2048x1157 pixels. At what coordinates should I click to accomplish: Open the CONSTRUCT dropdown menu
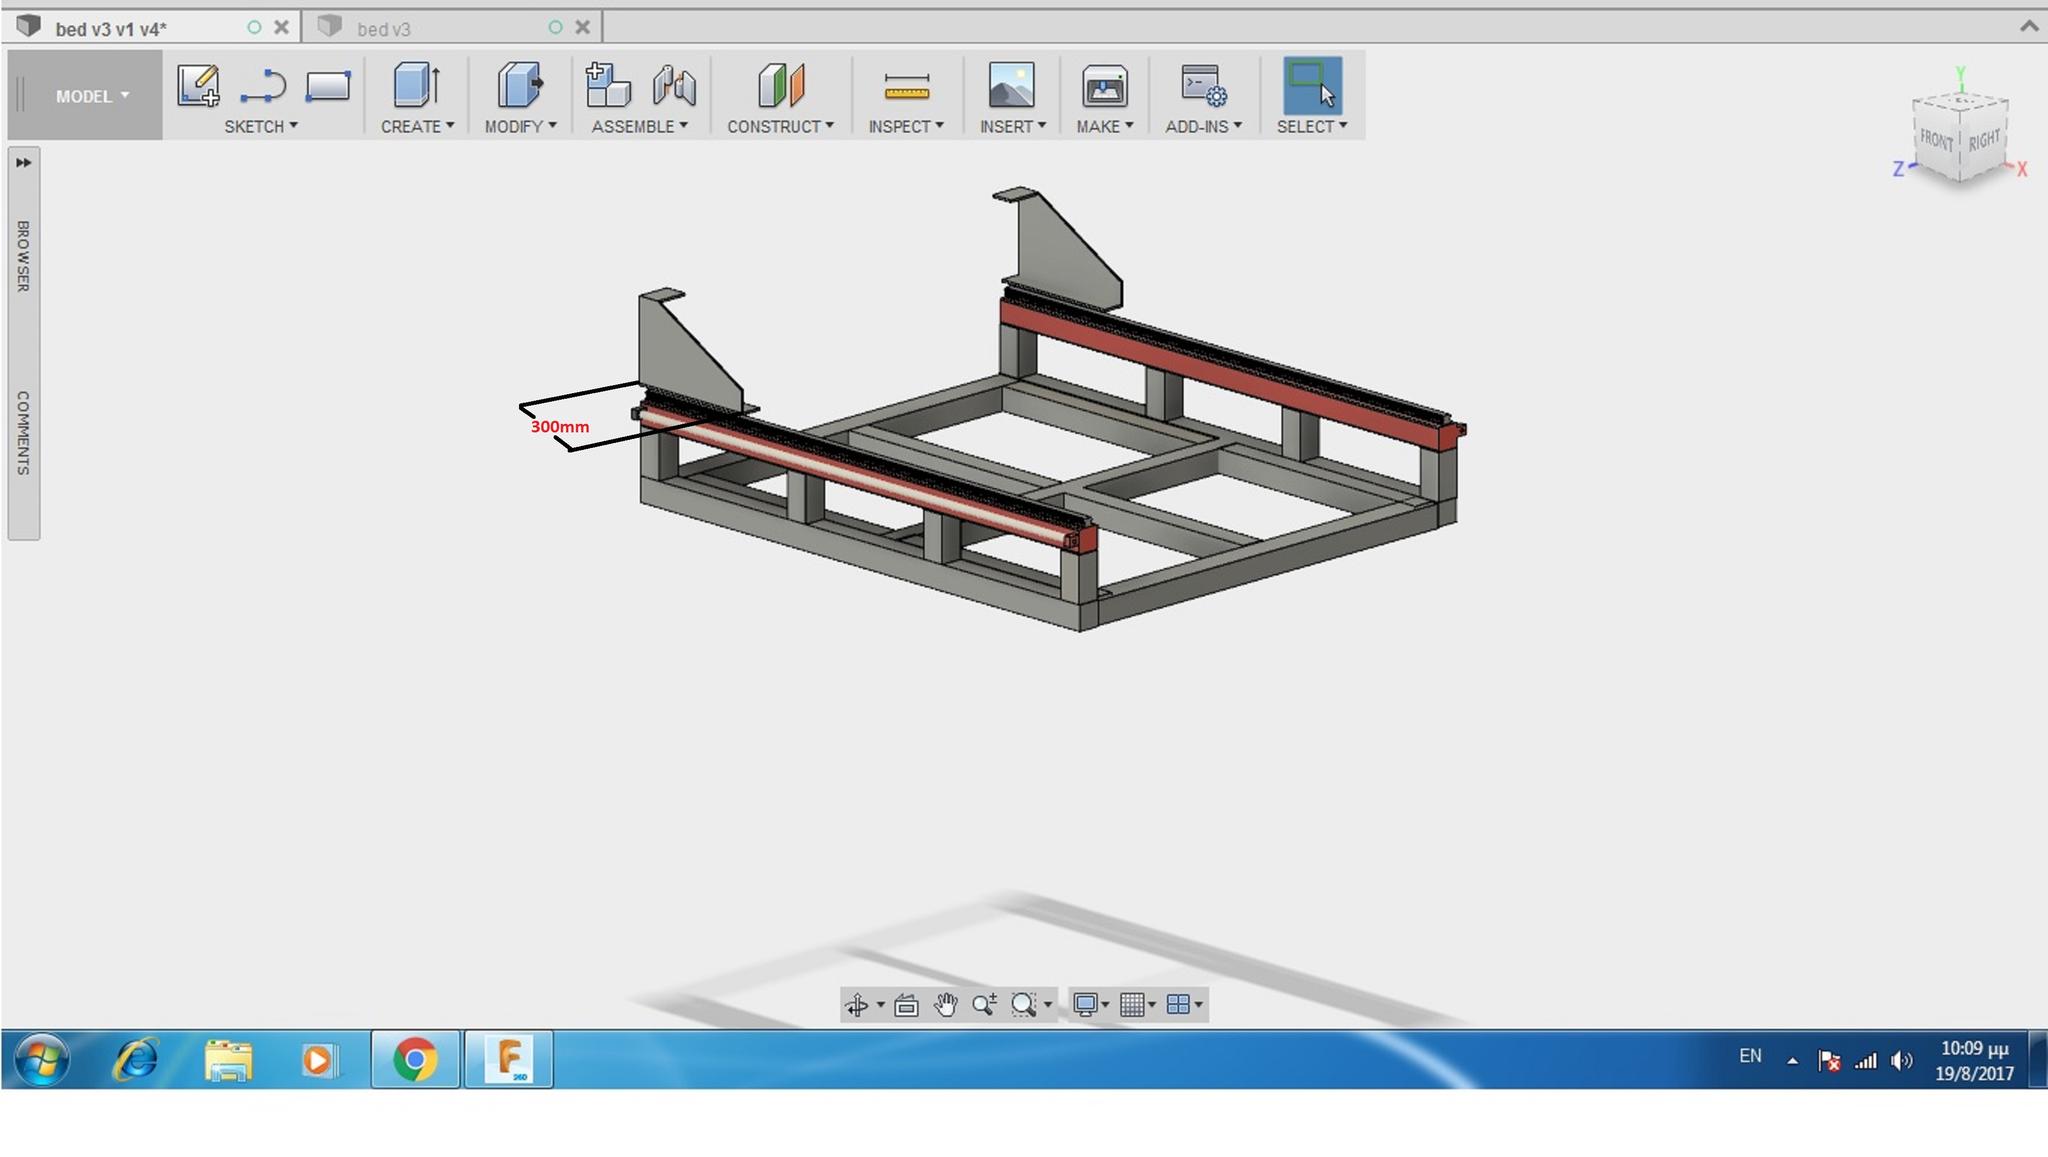pyautogui.click(x=780, y=126)
